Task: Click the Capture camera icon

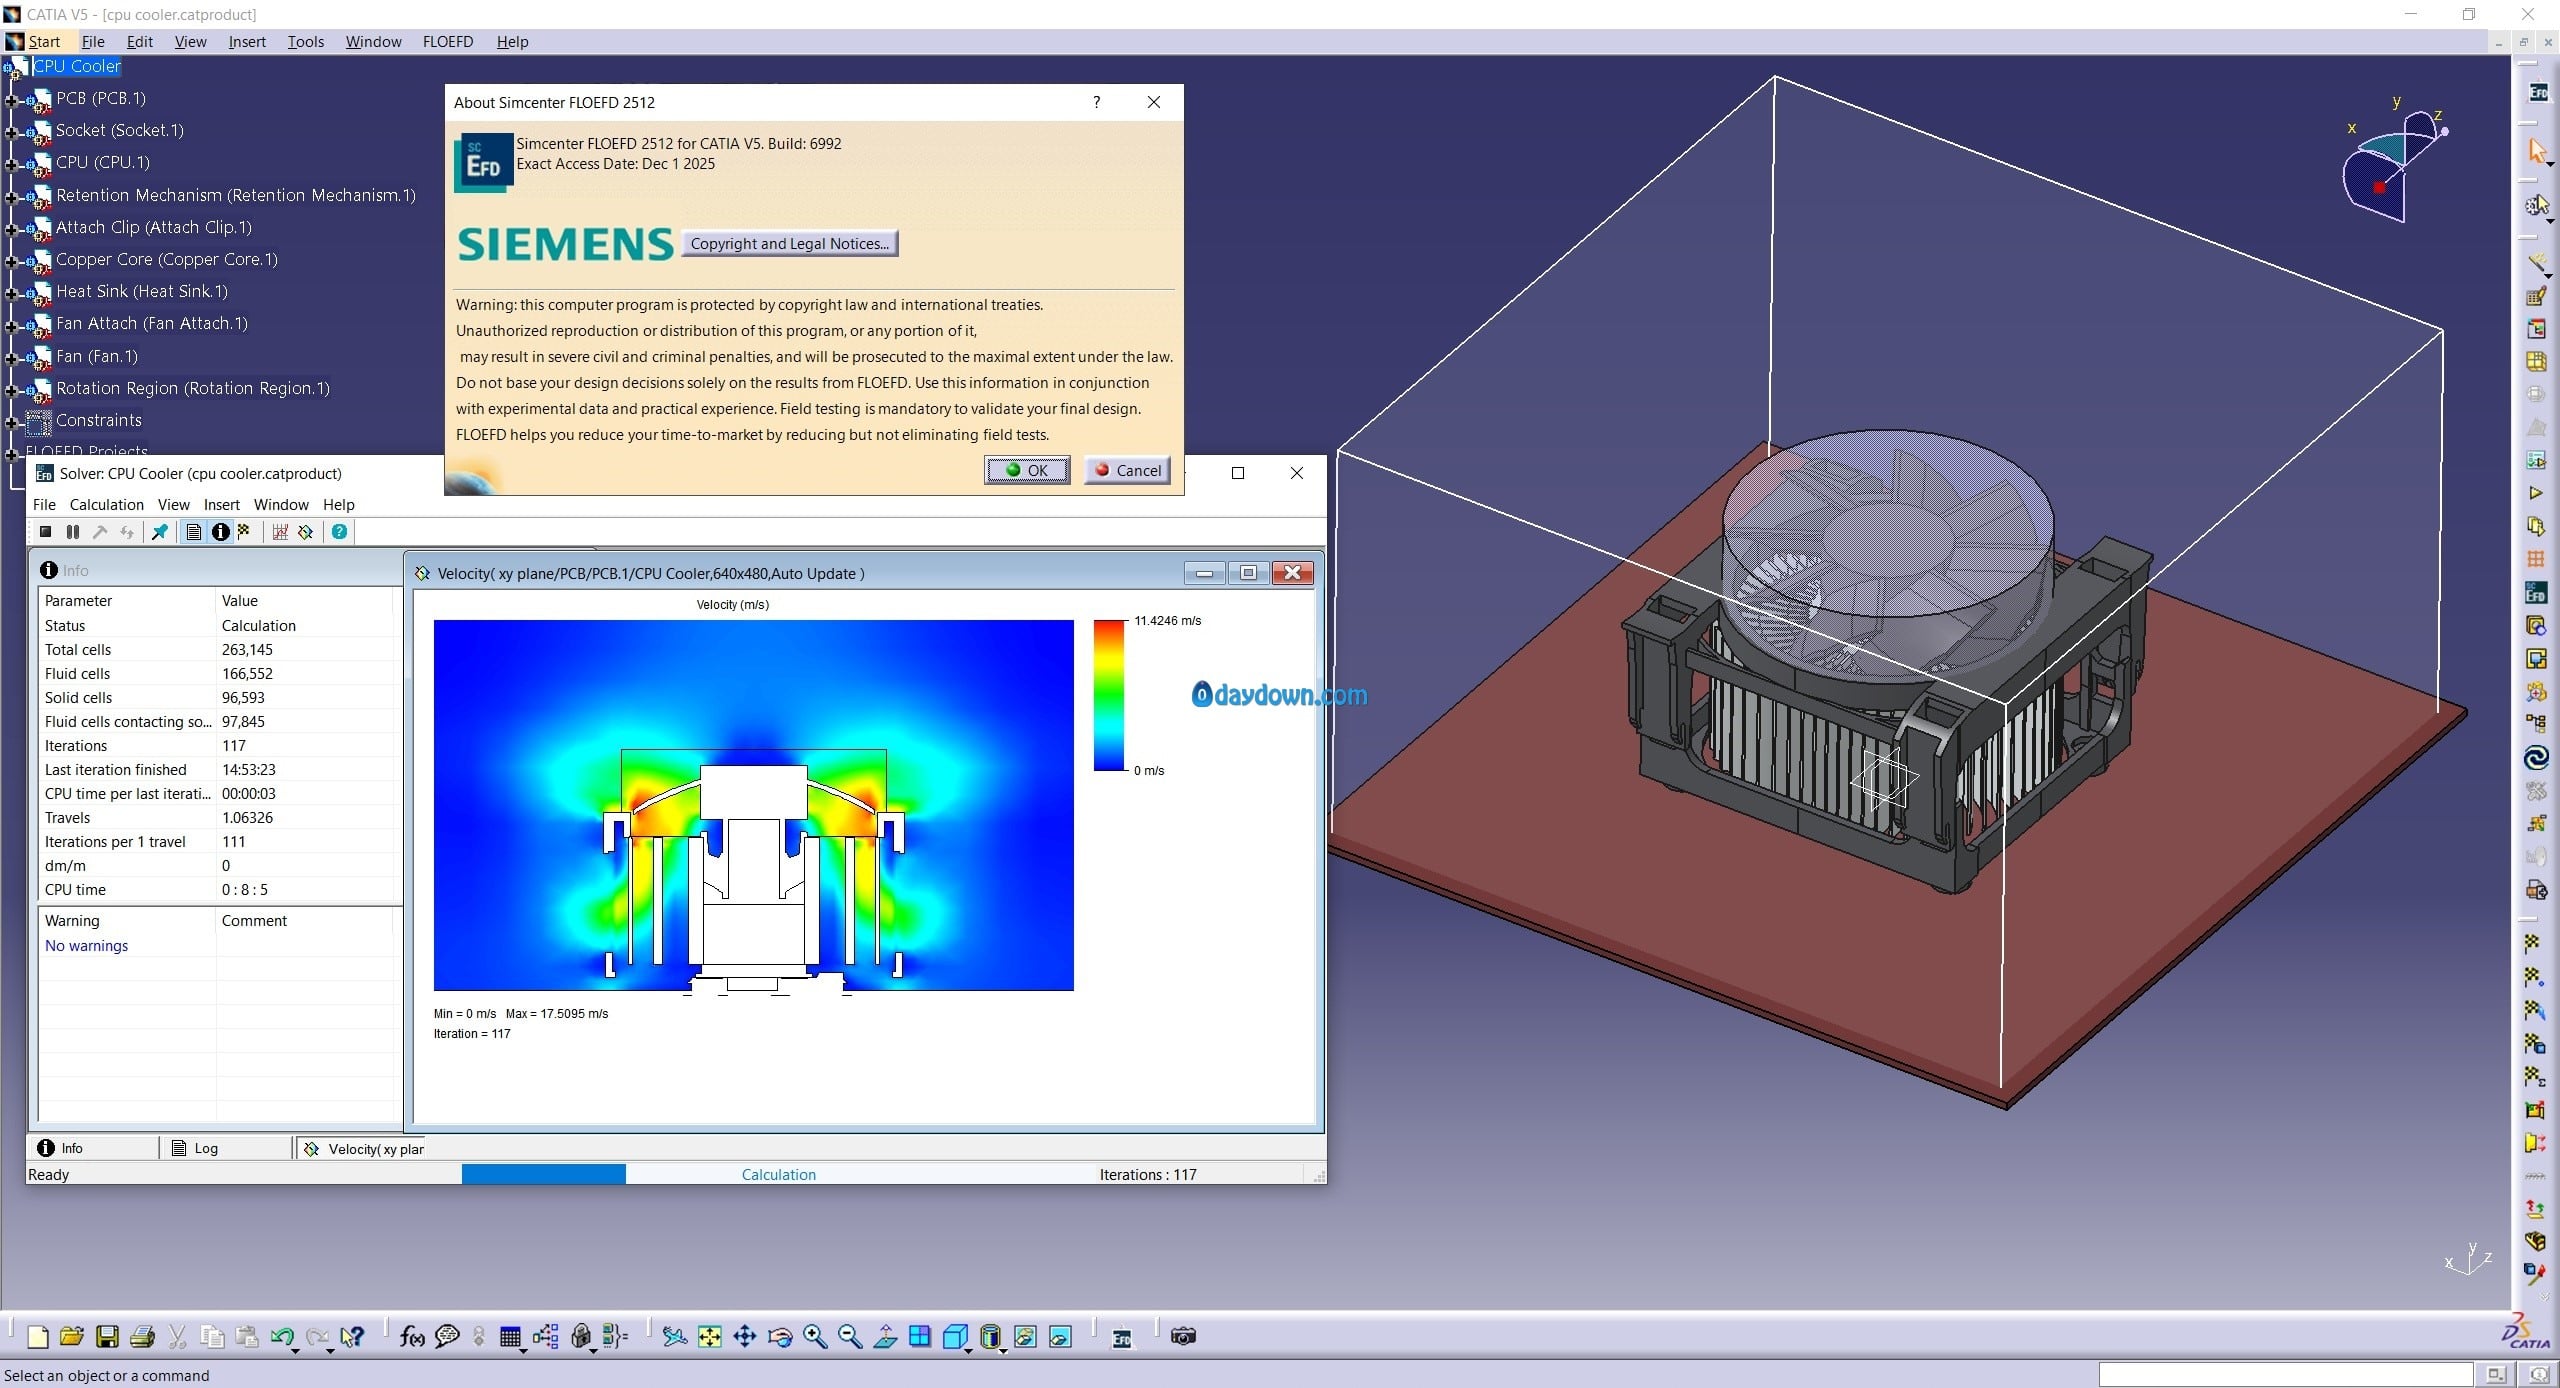Action: click(1183, 1337)
